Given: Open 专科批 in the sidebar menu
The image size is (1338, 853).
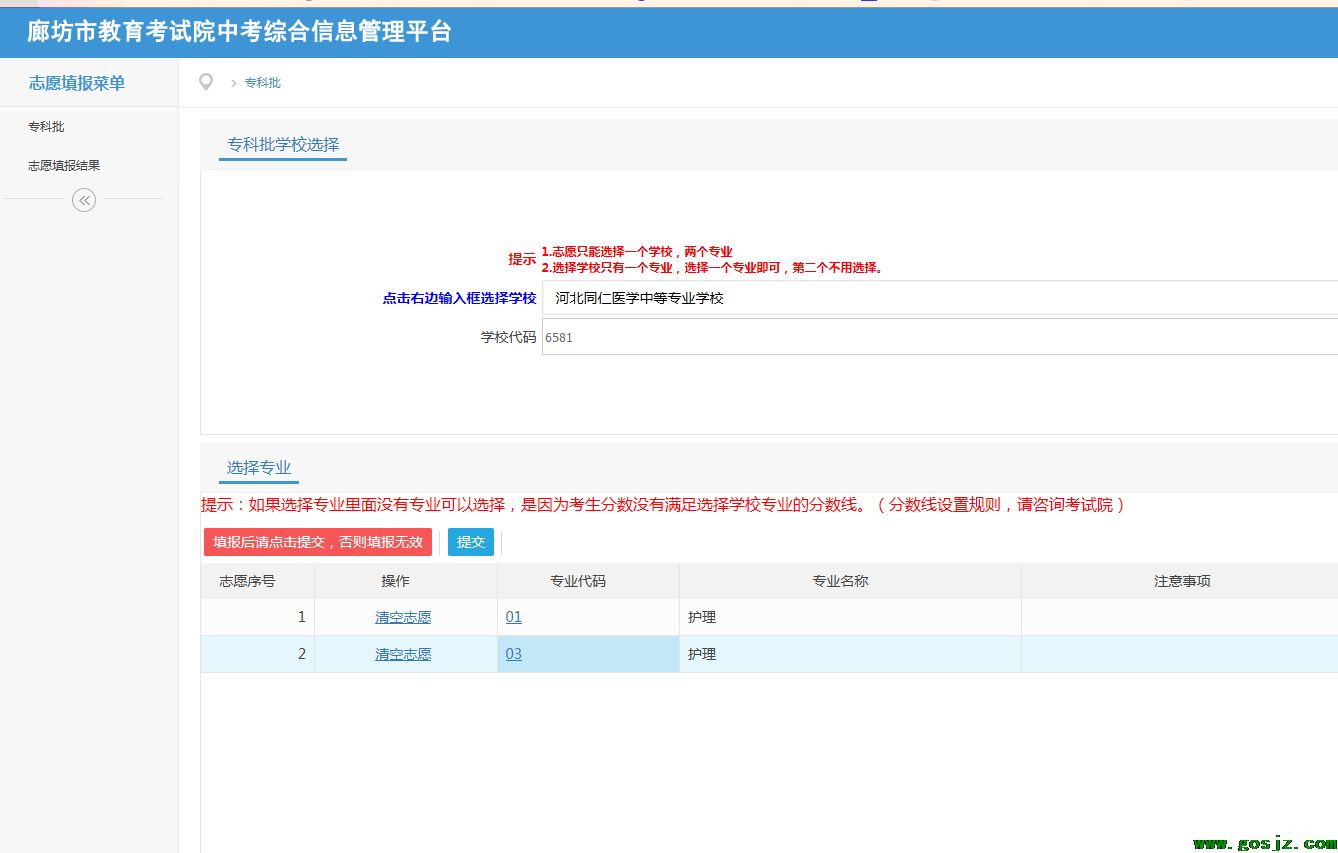Looking at the screenshot, I should [x=46, y=127].
